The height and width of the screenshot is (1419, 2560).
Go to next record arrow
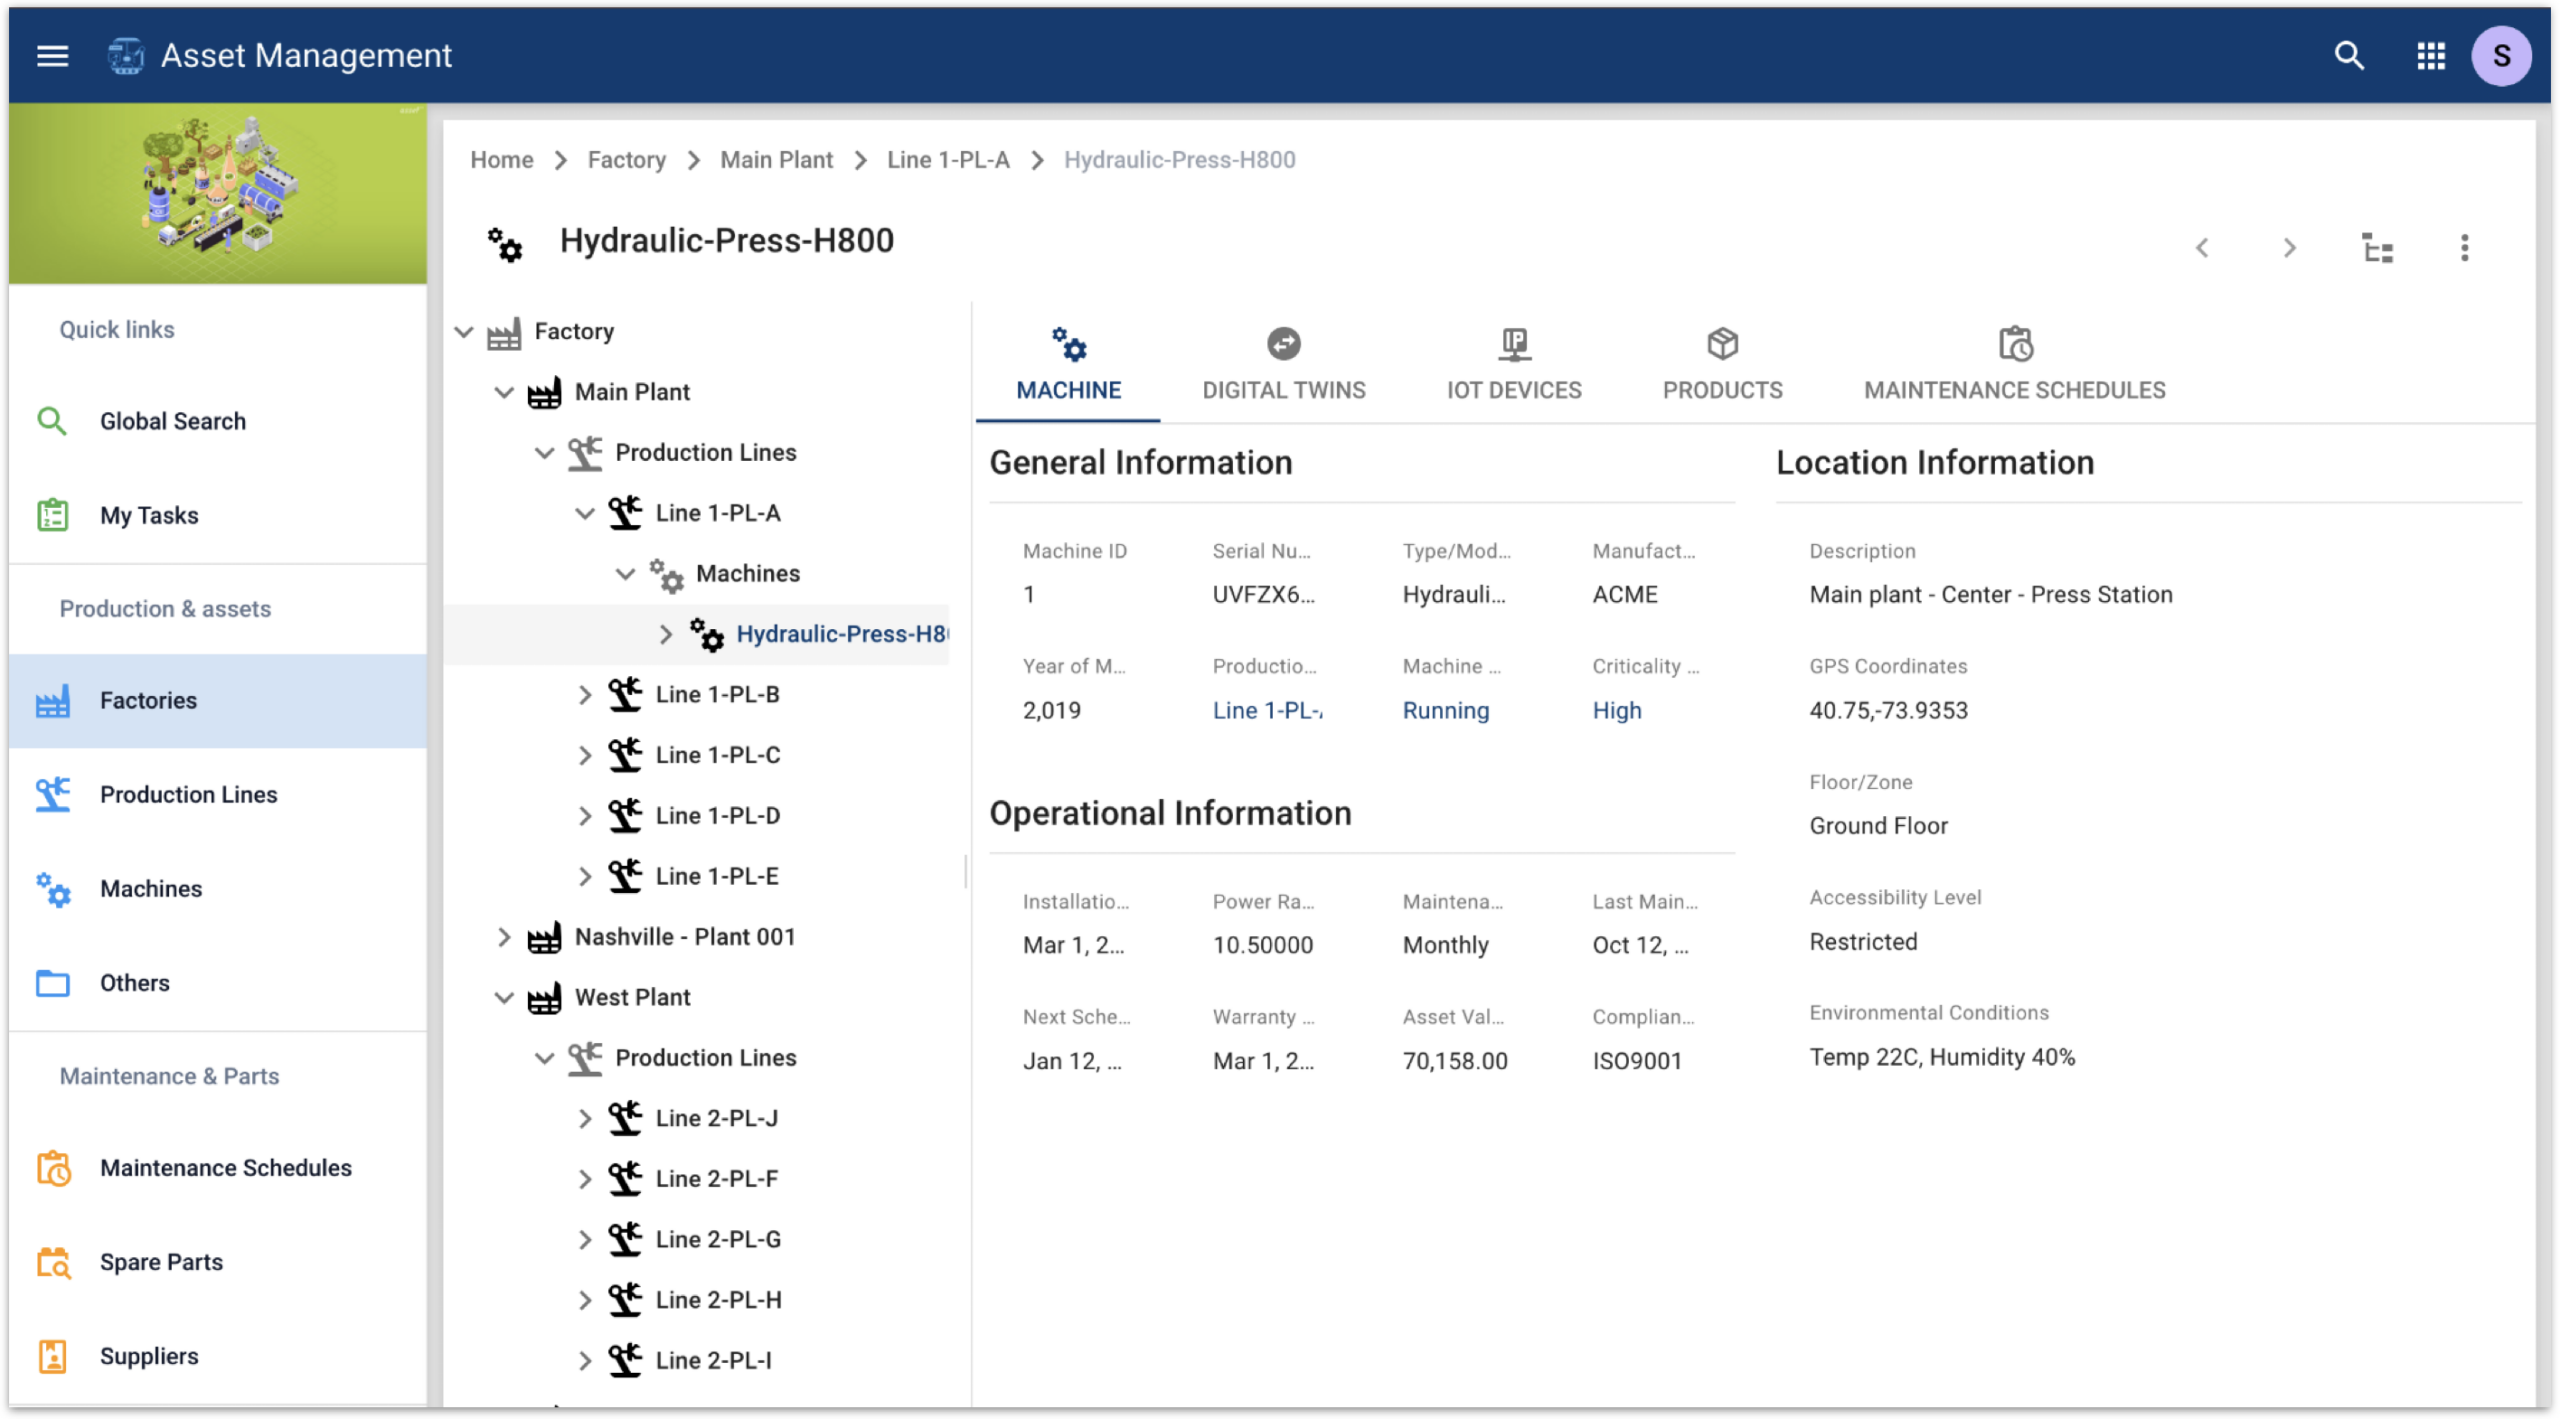pos(2289,248)
